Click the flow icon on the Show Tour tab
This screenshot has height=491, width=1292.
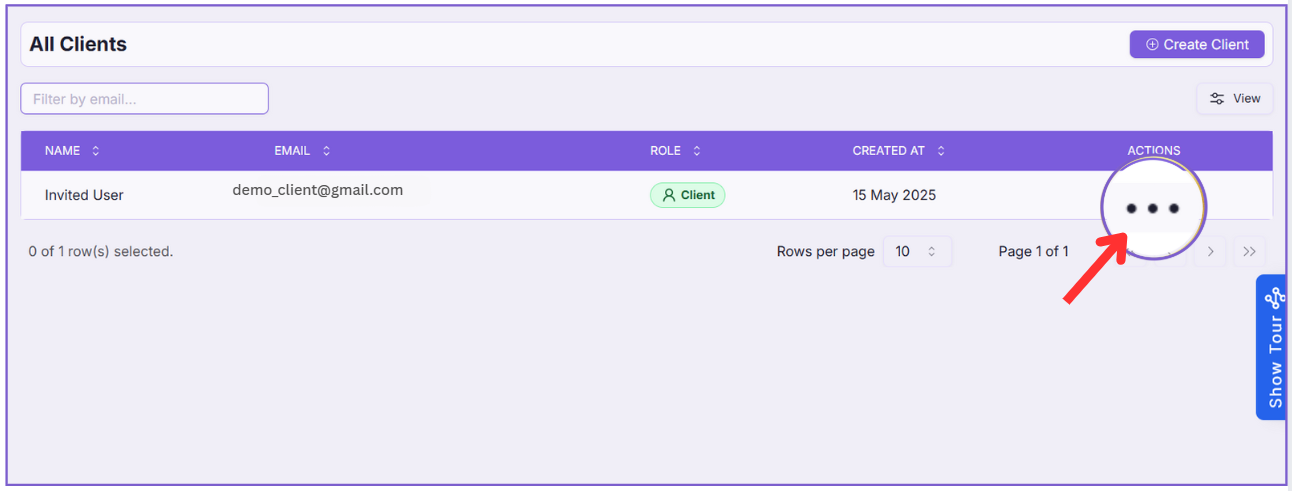(1274, 298)
